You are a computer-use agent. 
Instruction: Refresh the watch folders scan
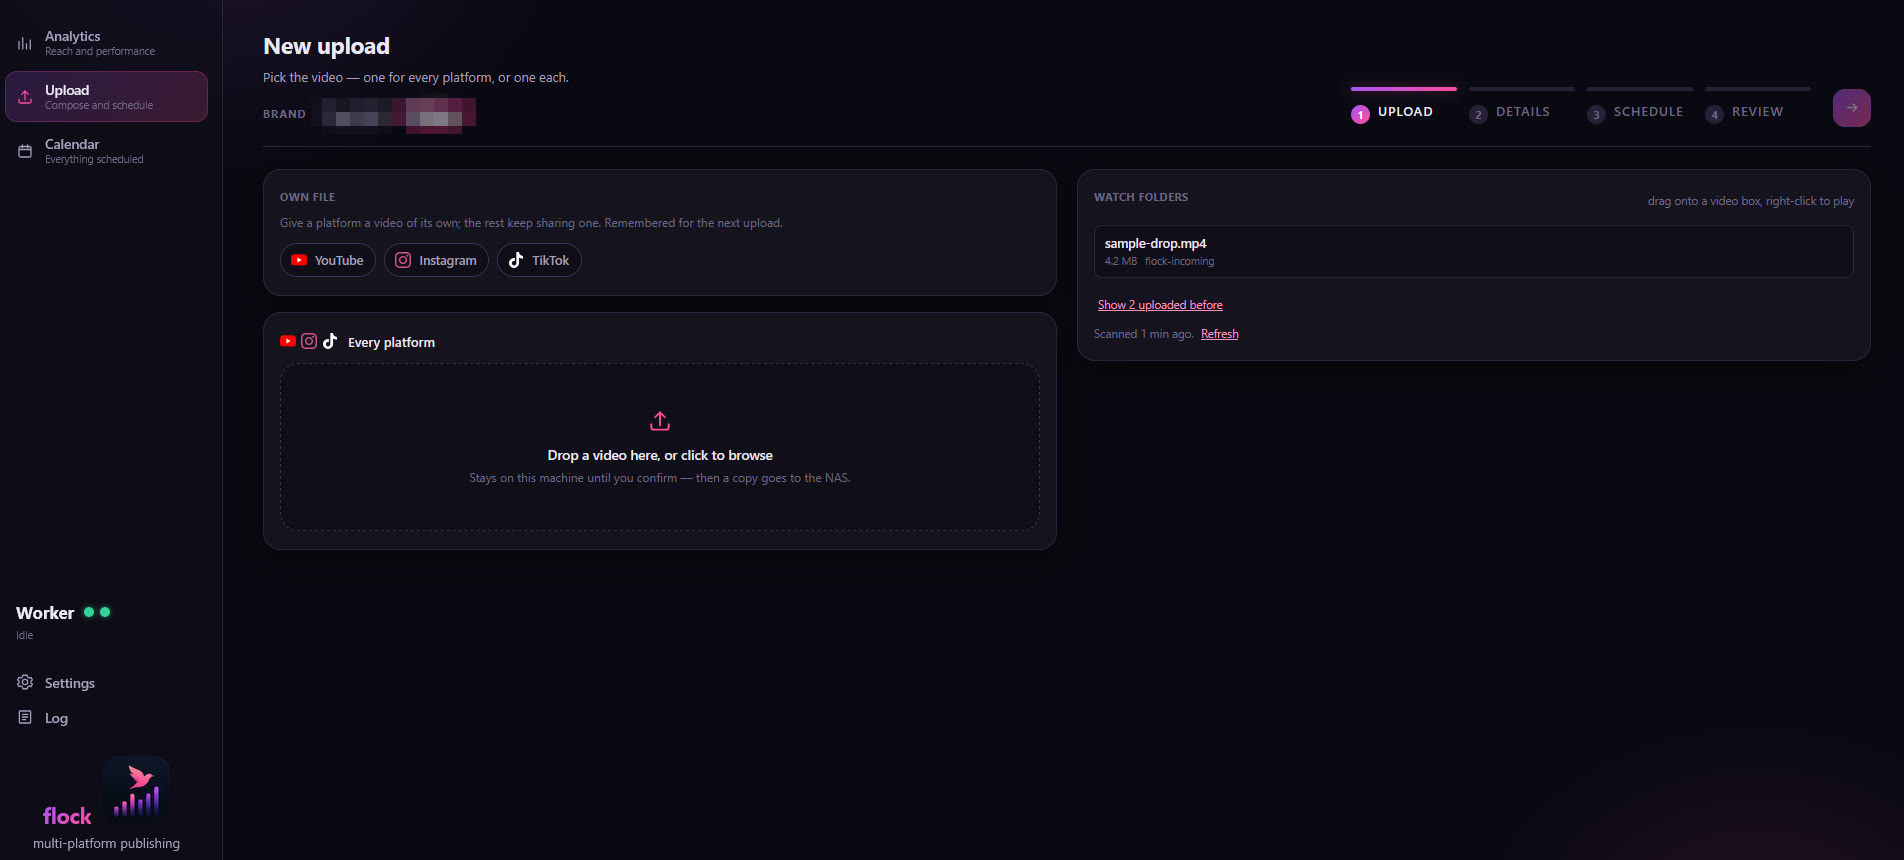1219,334
